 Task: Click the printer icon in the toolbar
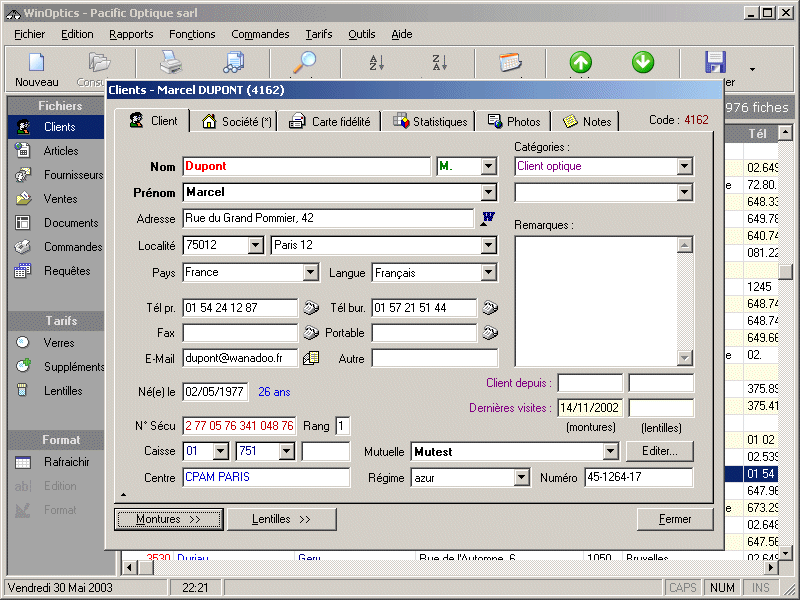(171, 63)
